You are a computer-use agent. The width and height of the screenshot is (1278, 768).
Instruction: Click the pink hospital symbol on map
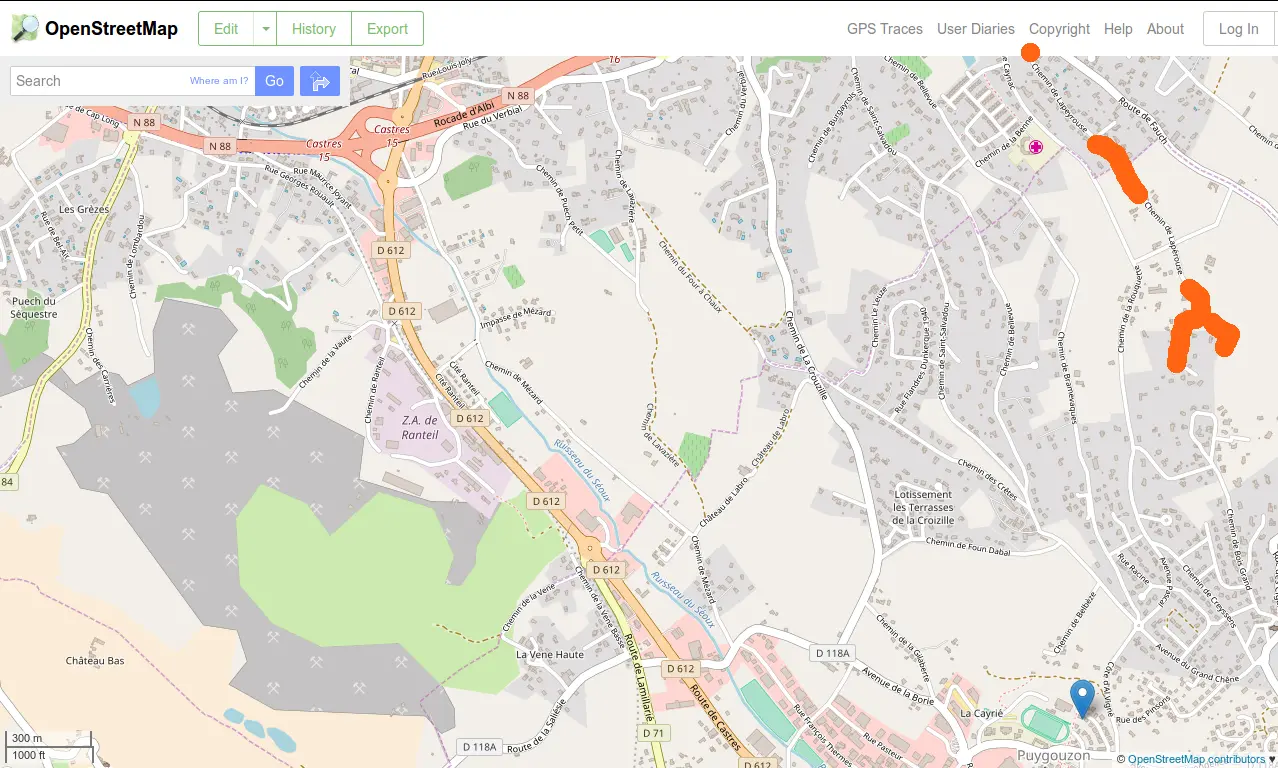click(x=1036, y=148)
